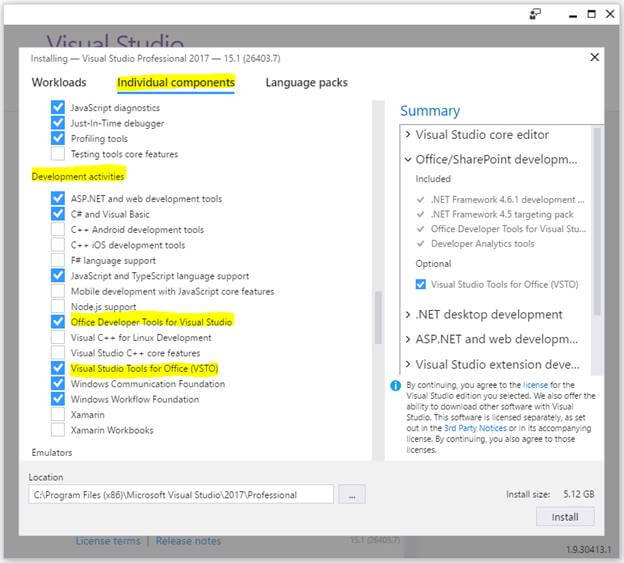624x563 pixels.
Task: Click the install Location path field
Action: pos(181,495)
